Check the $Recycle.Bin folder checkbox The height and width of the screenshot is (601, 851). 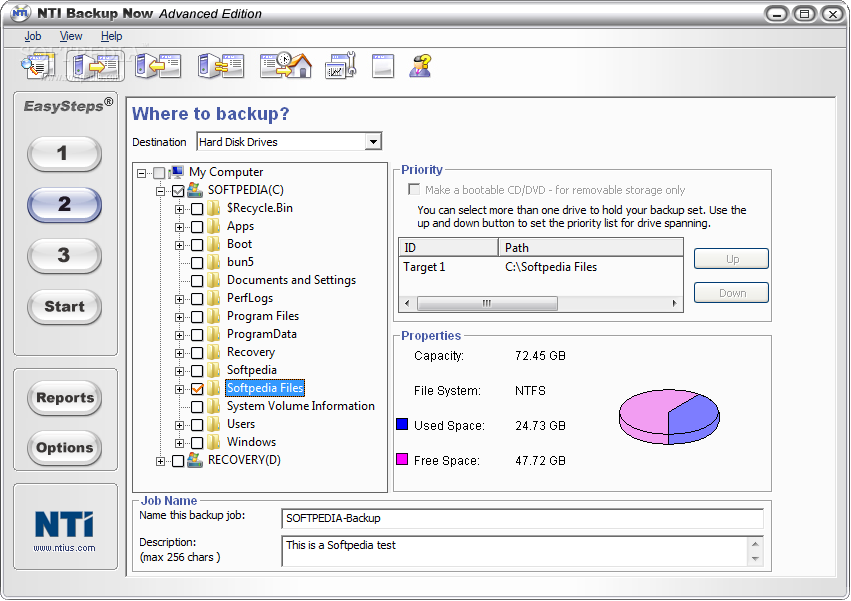click(197, 209)
